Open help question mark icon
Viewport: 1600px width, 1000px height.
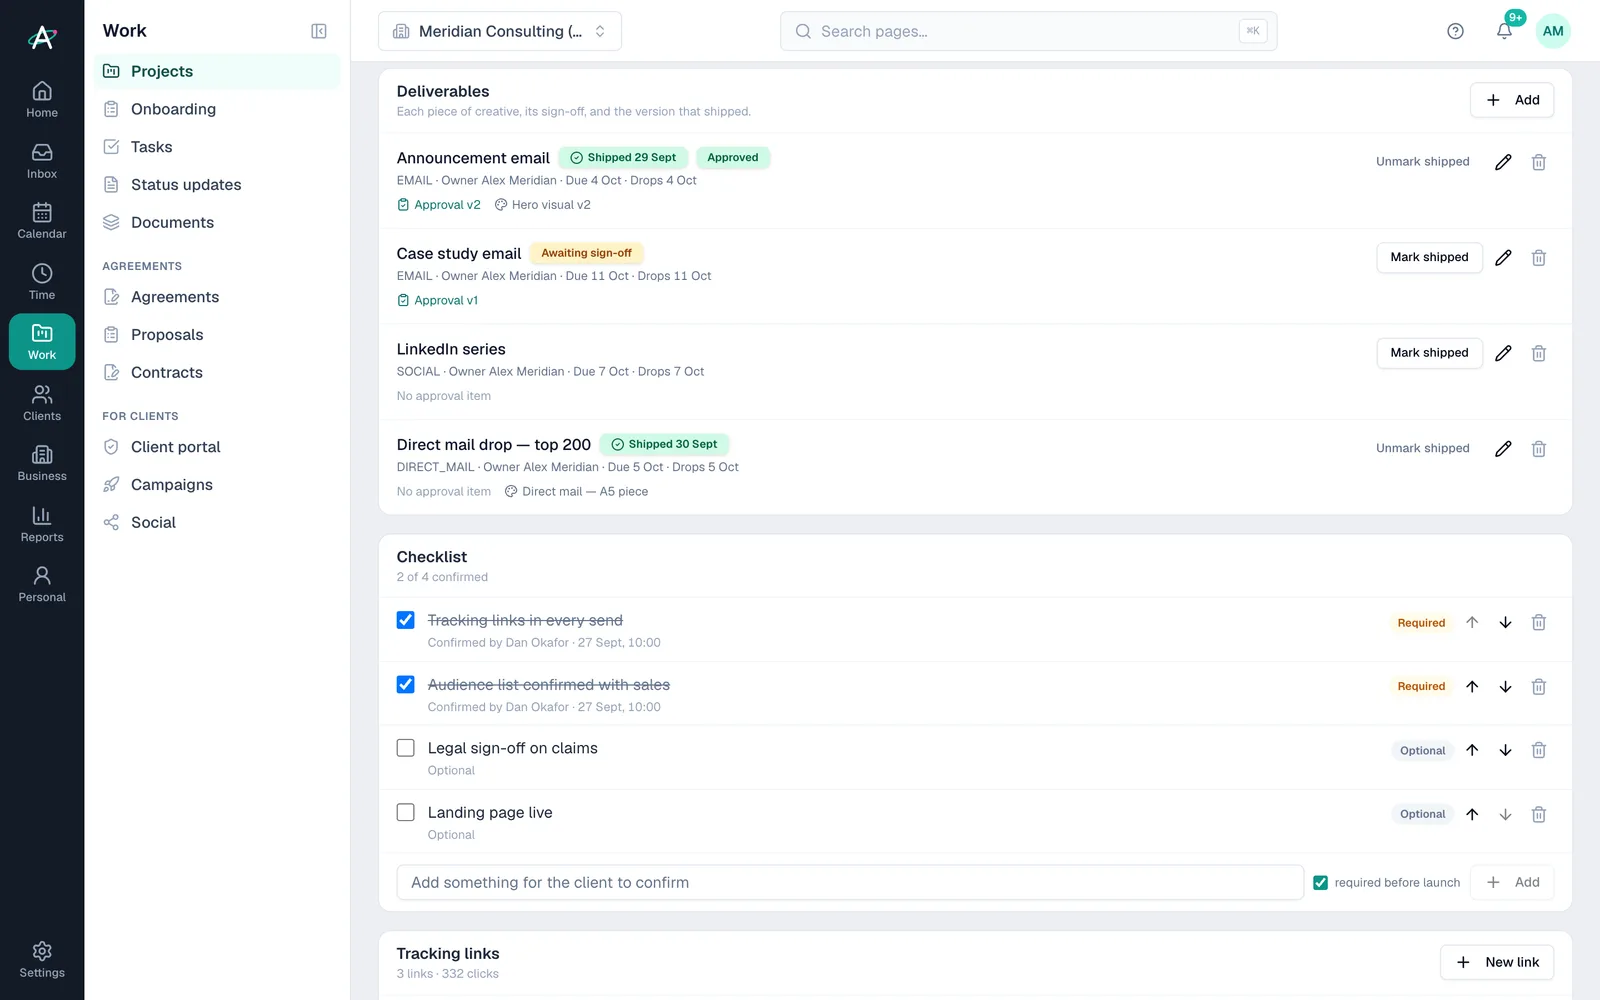[x=1455, y=31]
